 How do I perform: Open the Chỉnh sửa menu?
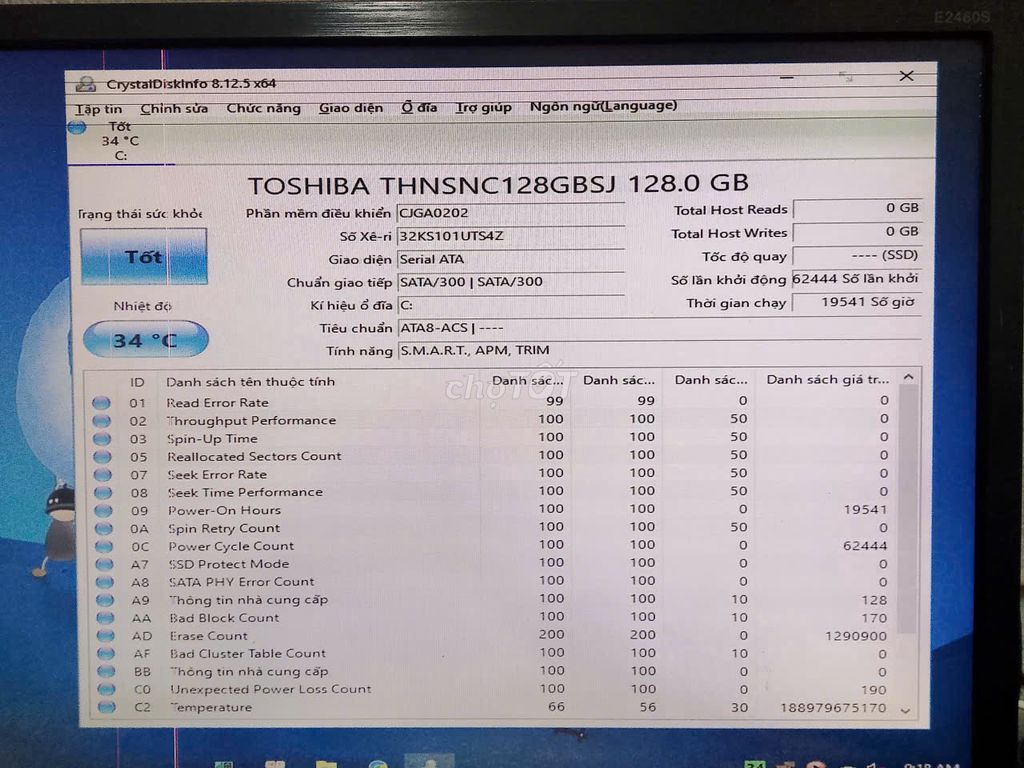[174, 108]
